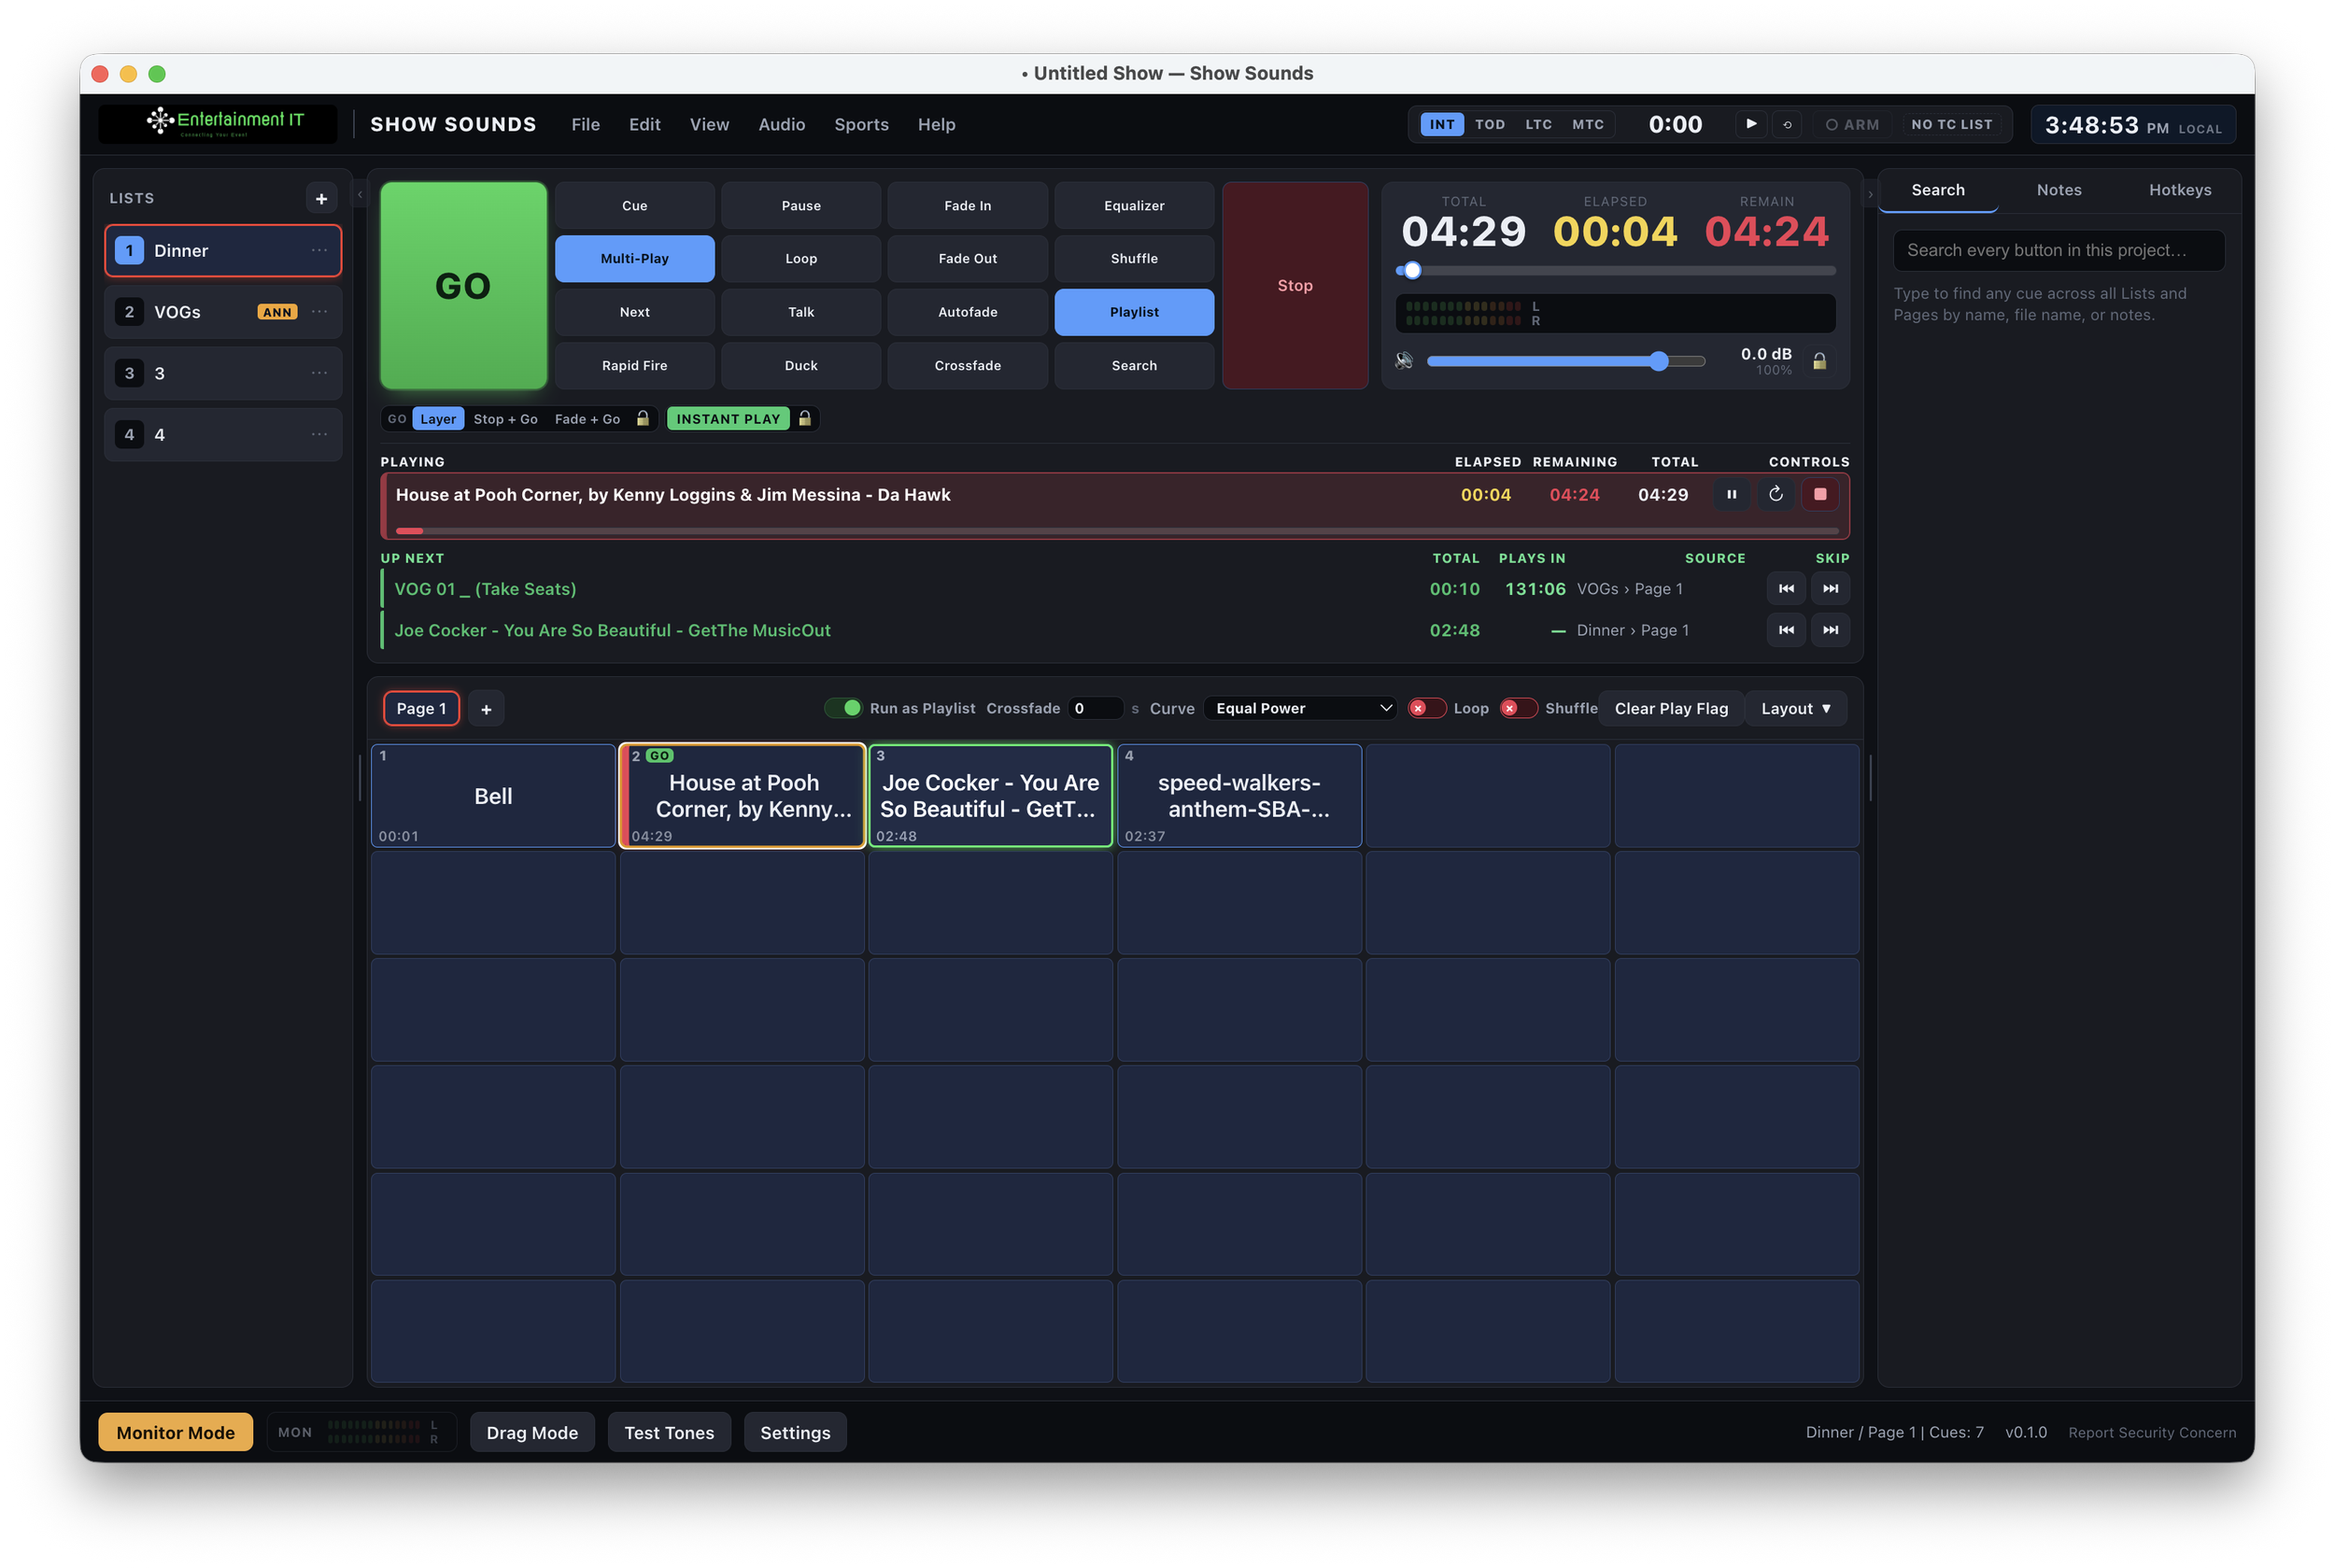Open options for list 4
The width and height of the screenshot is (2335, 1568).
319,434
